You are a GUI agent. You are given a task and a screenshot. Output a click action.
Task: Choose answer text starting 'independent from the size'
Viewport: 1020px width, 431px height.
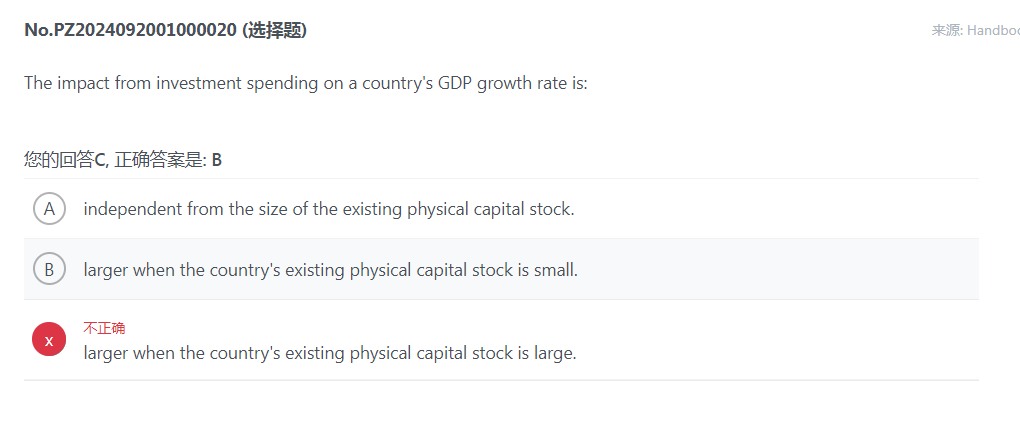point(329,209)
